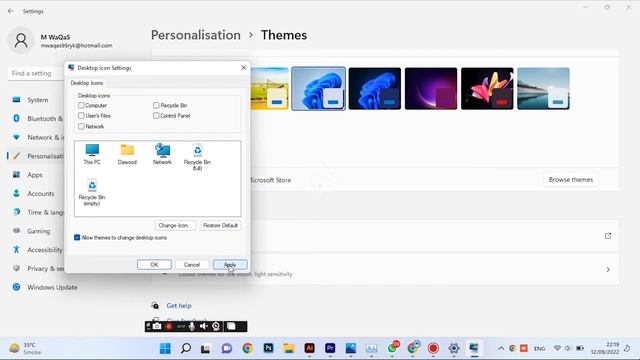
Task: Open the Apps settings section
Action: (x=35, y=175)
